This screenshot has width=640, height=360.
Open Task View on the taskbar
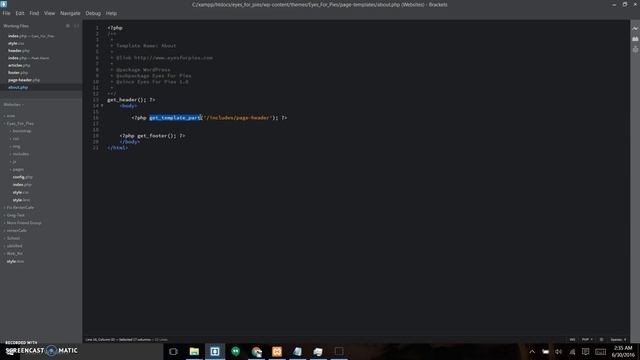click(173, 351)
